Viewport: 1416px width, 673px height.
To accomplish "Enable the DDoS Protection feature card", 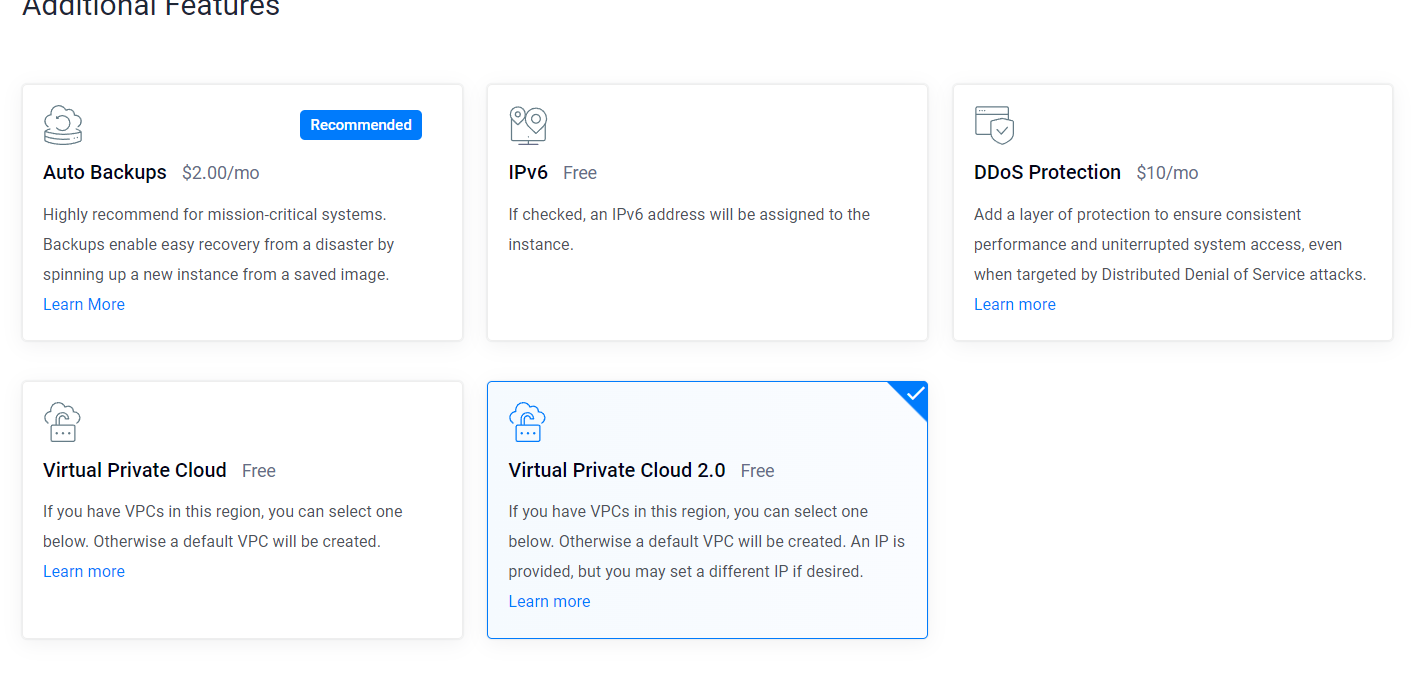I will 1173,212.
